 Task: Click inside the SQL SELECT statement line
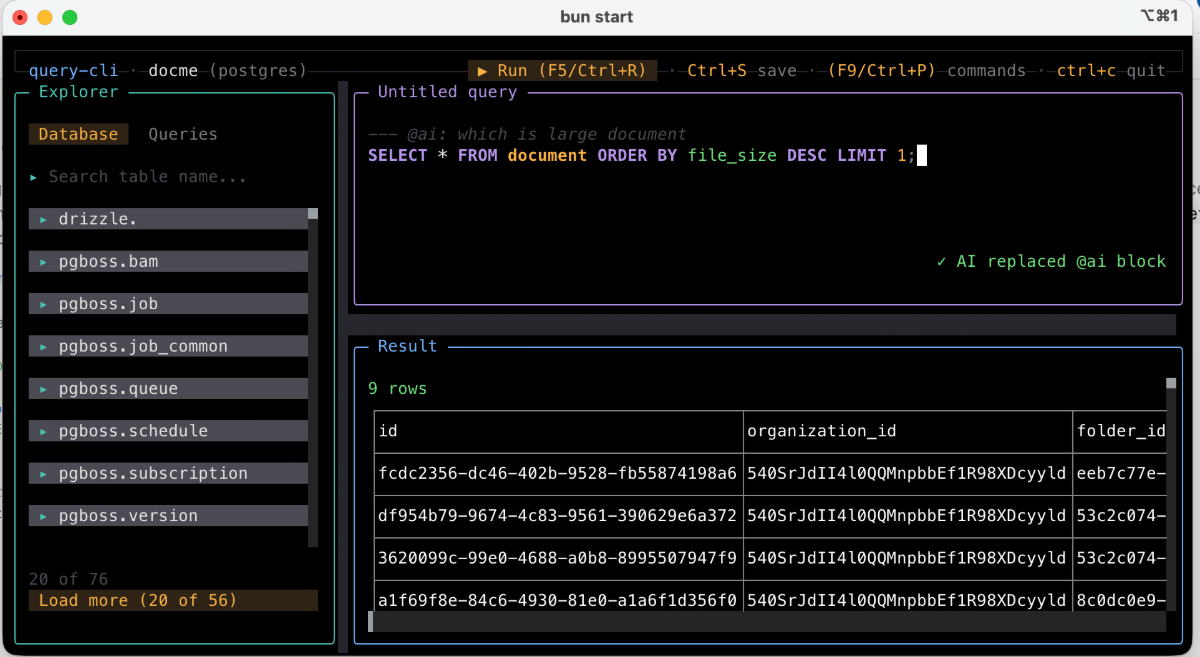pos(641,155)
